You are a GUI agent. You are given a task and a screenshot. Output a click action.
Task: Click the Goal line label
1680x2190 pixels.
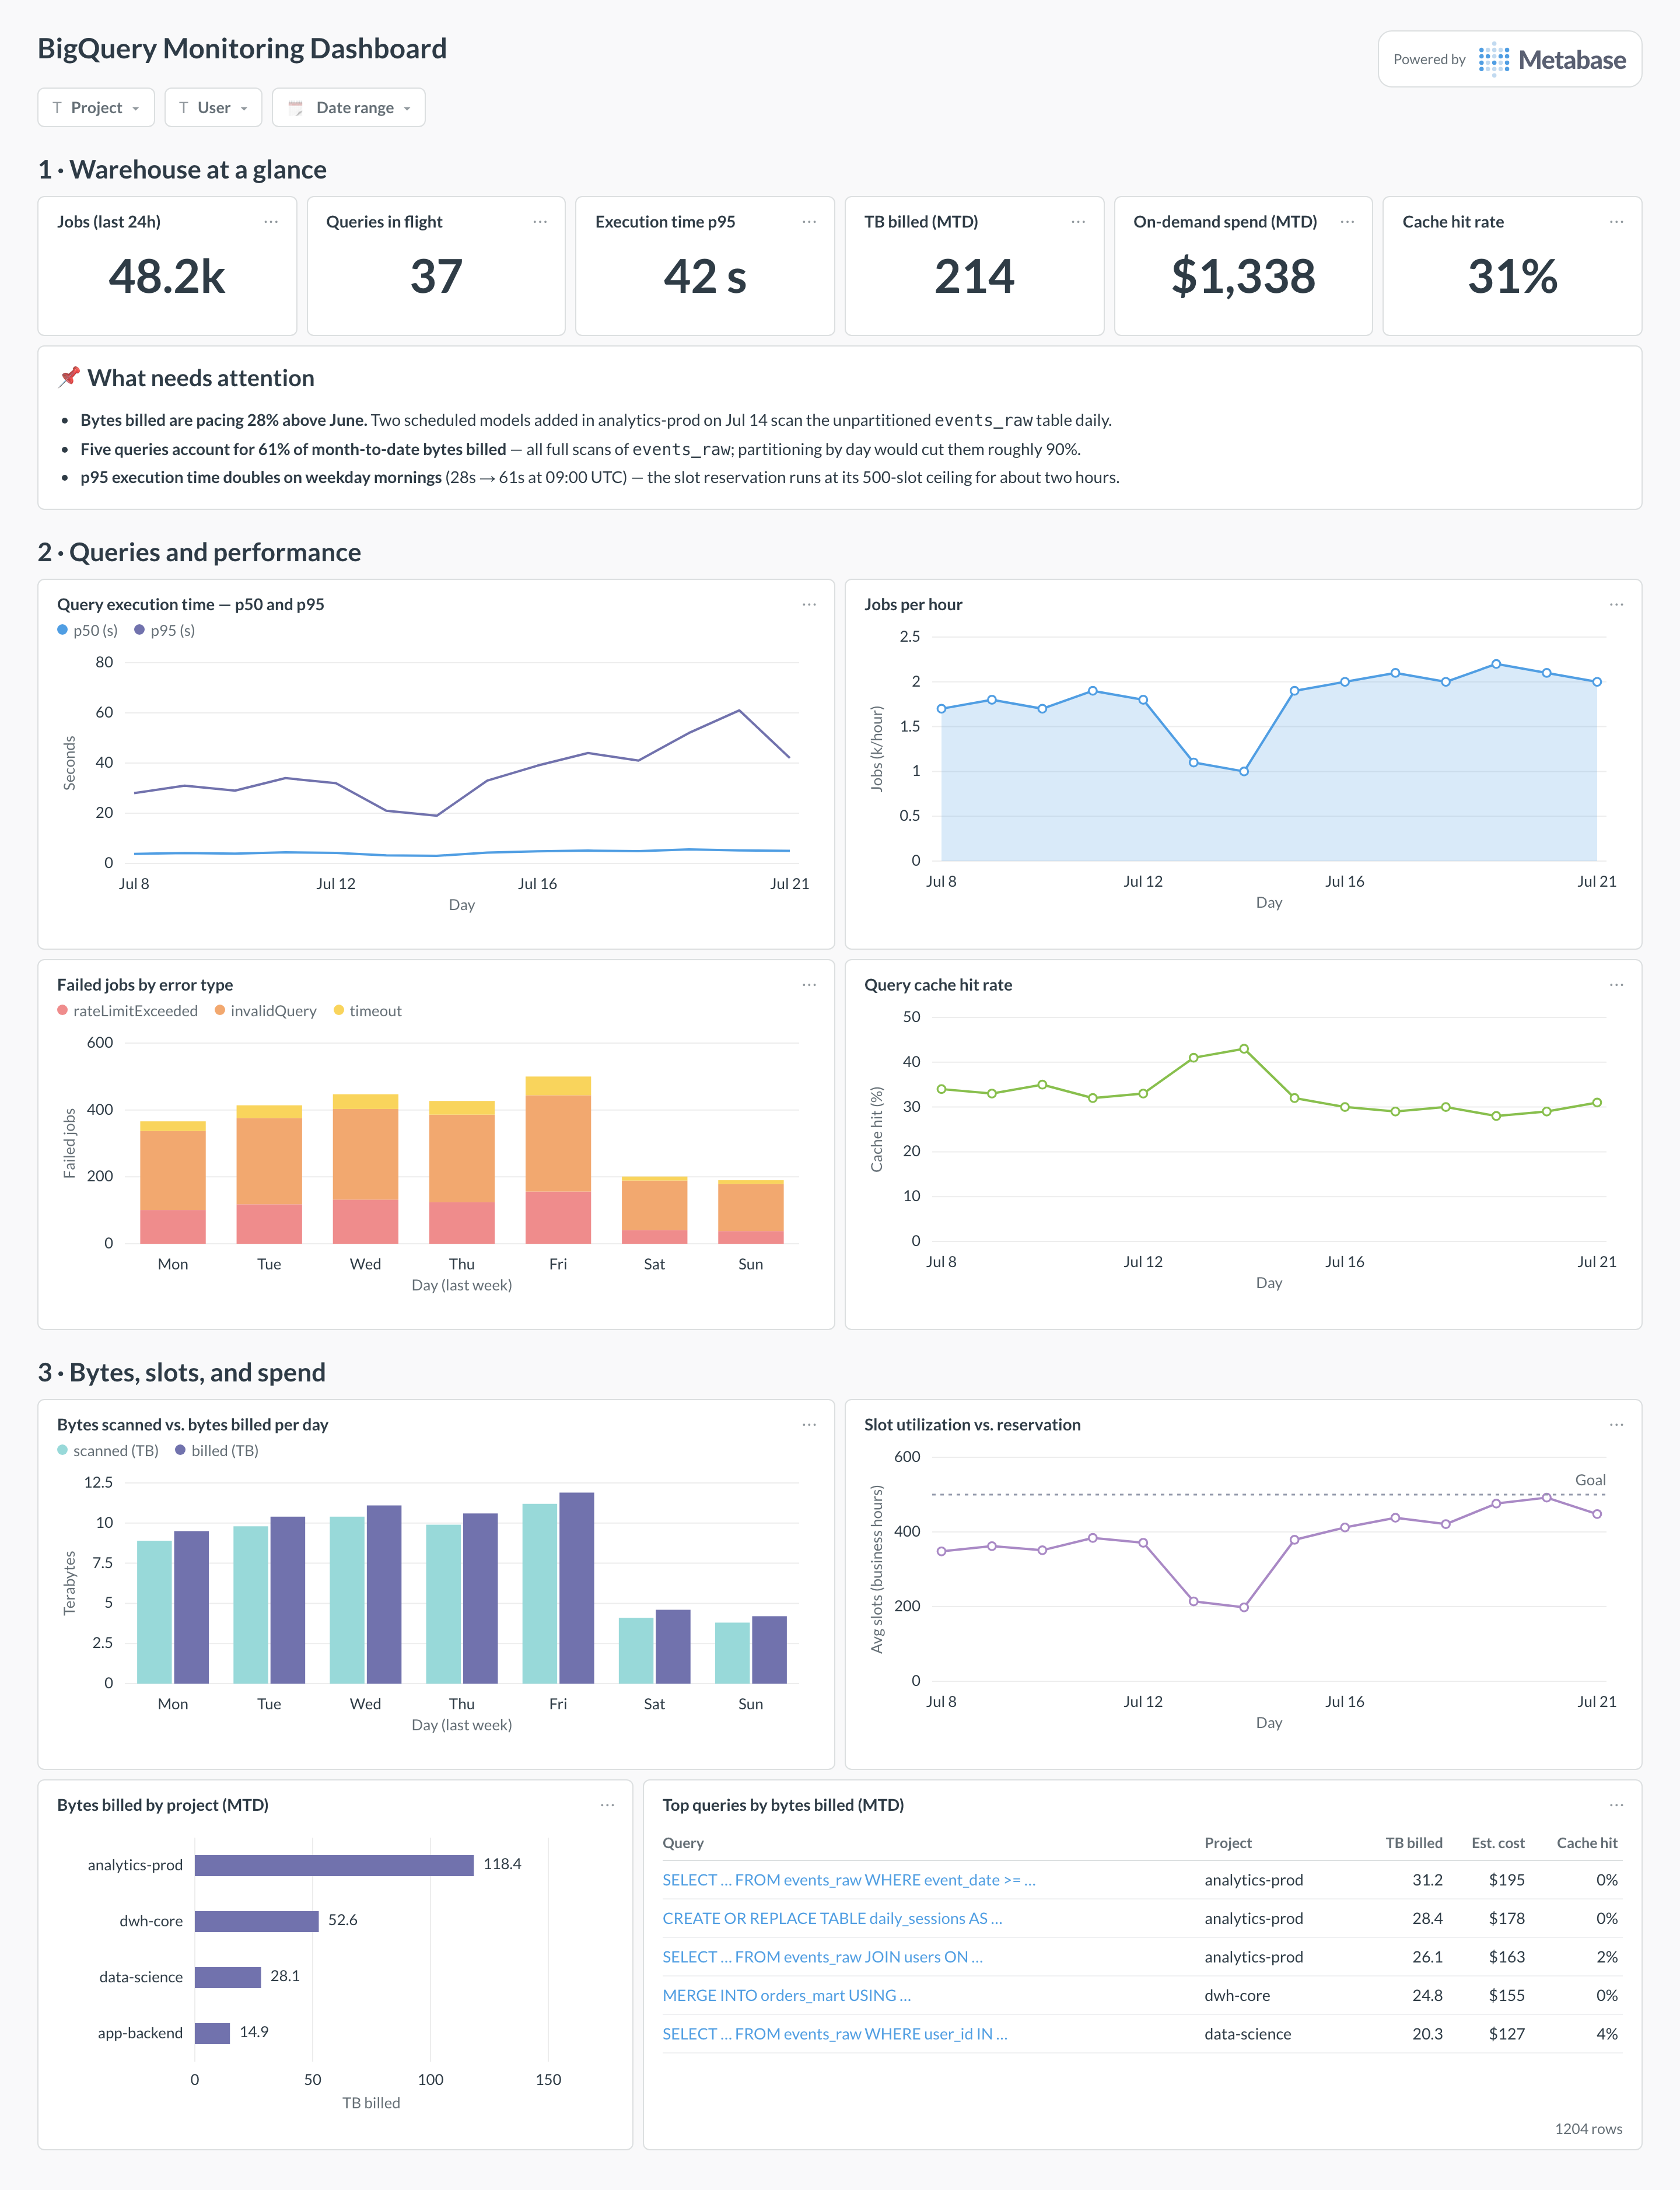pos(1590,1480)
